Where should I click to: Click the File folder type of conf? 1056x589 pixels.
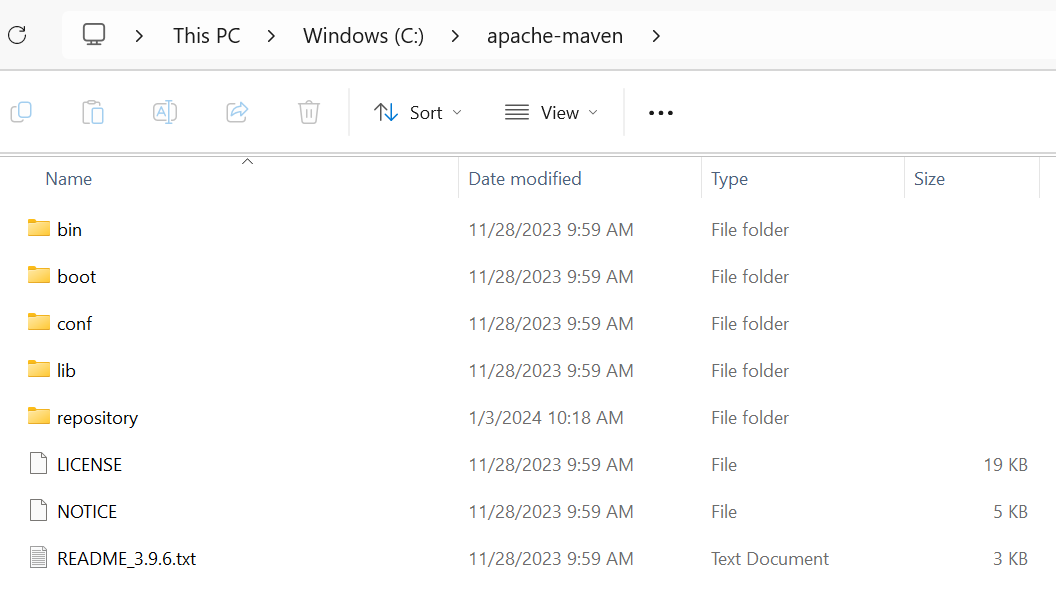tap(750, 324)
